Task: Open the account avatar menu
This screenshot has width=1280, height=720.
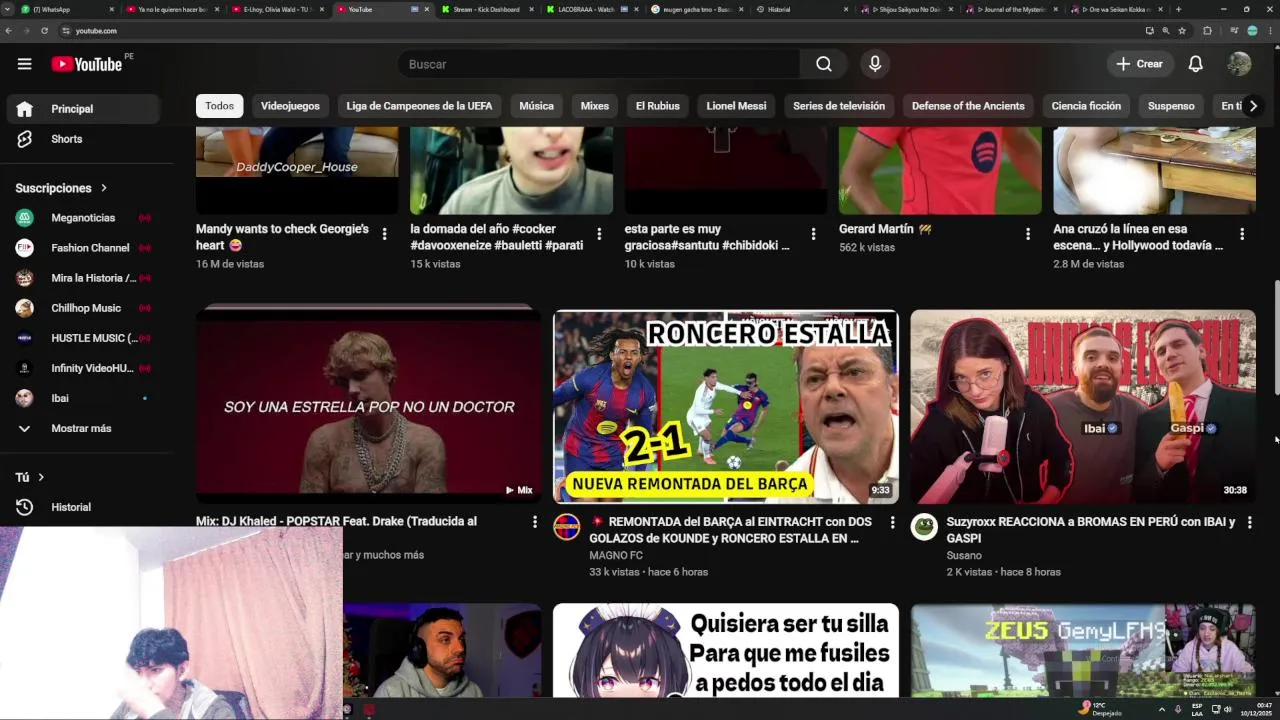Action: click(x=1239, y=64)
